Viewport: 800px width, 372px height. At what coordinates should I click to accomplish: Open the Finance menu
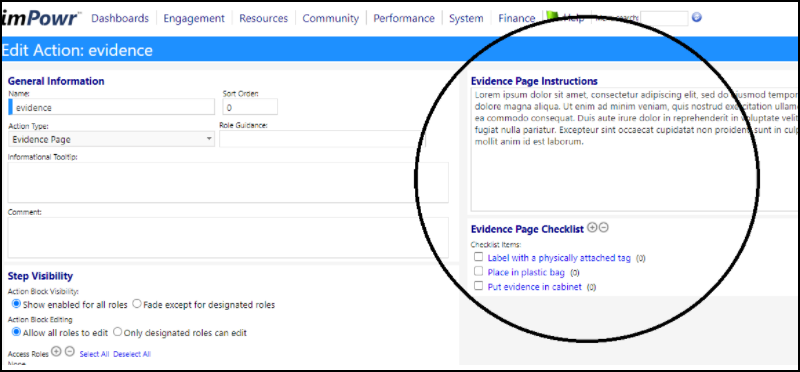516,18
